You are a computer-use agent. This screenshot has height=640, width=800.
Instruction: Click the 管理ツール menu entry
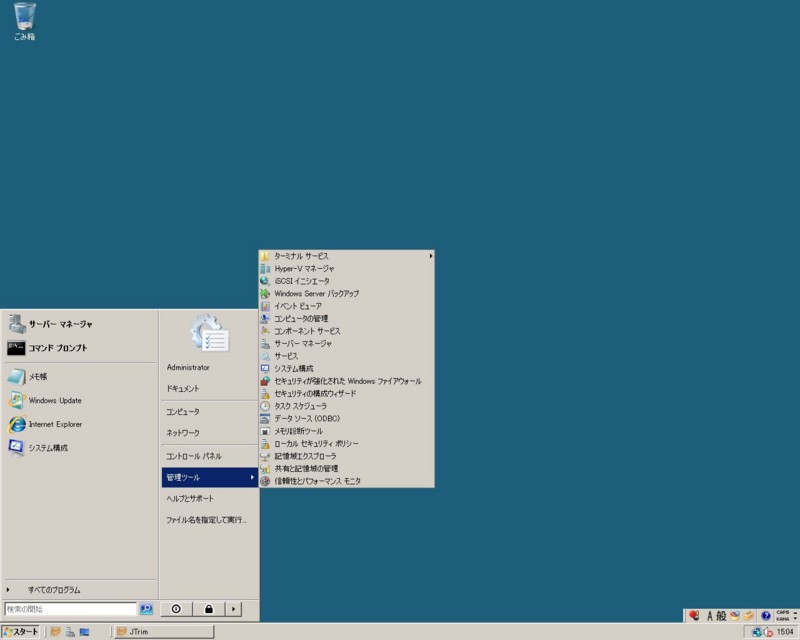(193, 478)
